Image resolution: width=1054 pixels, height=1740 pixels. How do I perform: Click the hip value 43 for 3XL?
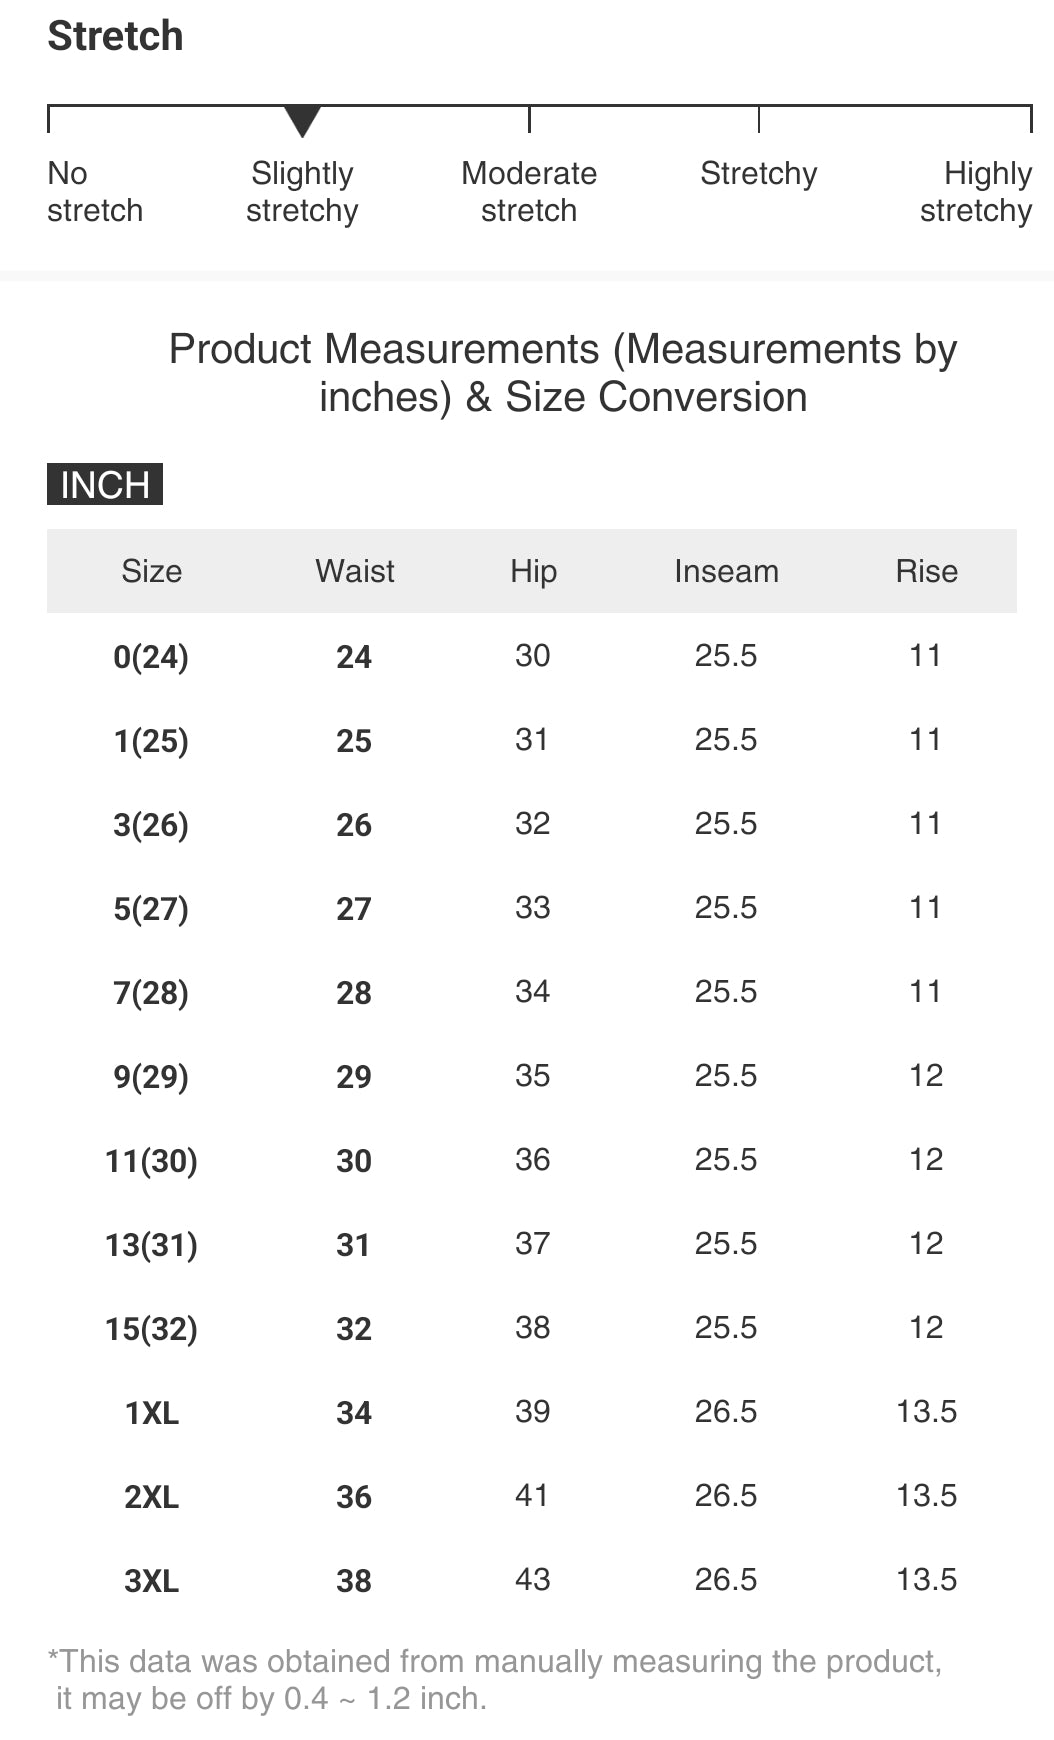(532, 1580)
